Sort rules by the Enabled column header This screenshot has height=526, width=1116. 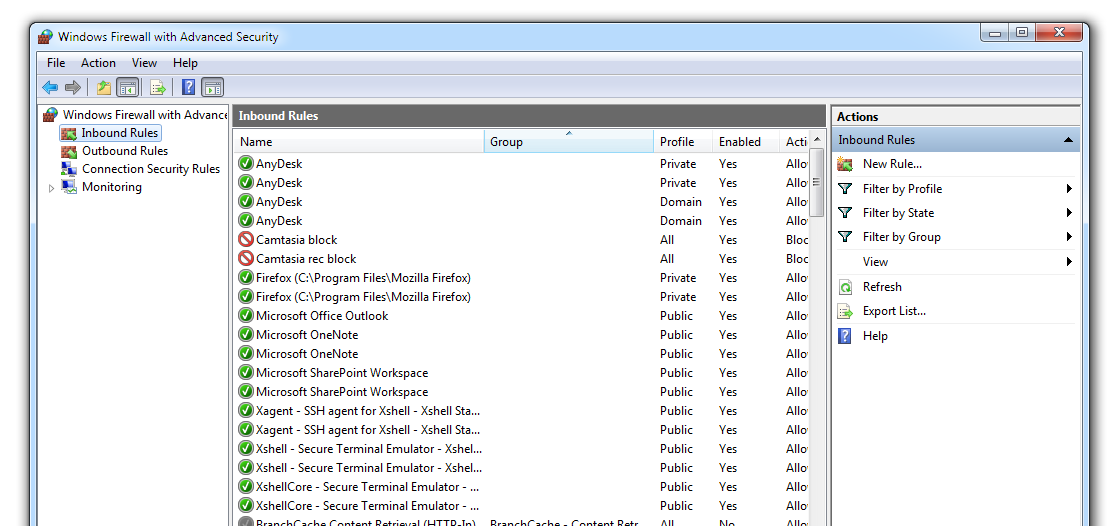(746, 142)
